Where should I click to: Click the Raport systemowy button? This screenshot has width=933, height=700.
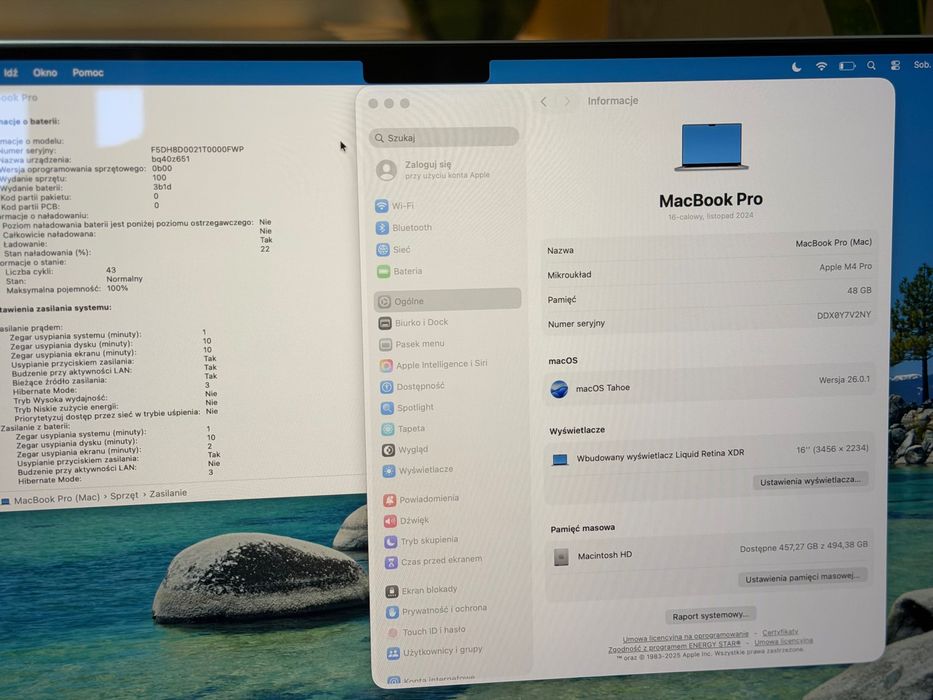(710, 615)
